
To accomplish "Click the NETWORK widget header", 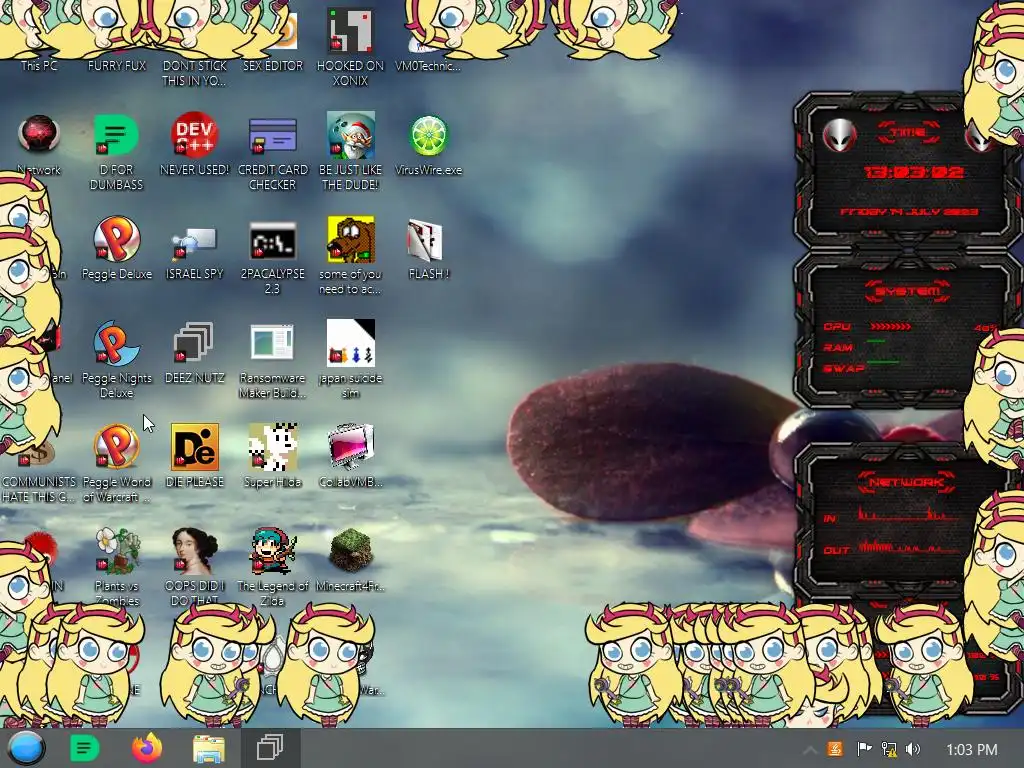I will (x=906, y=482).
